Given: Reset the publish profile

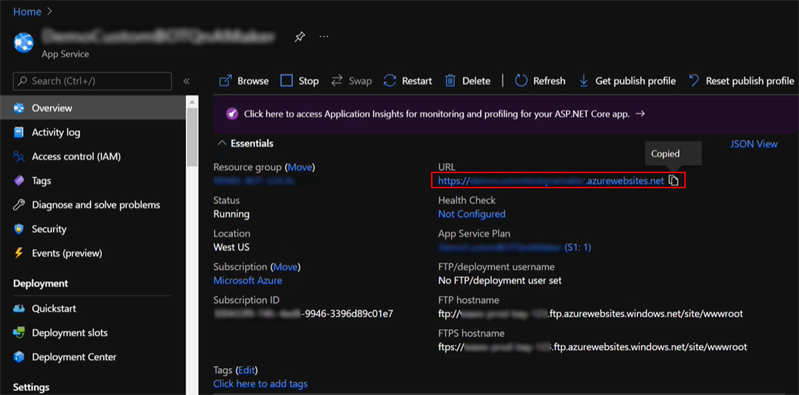Looking at the screenshot, I should 741,81.
